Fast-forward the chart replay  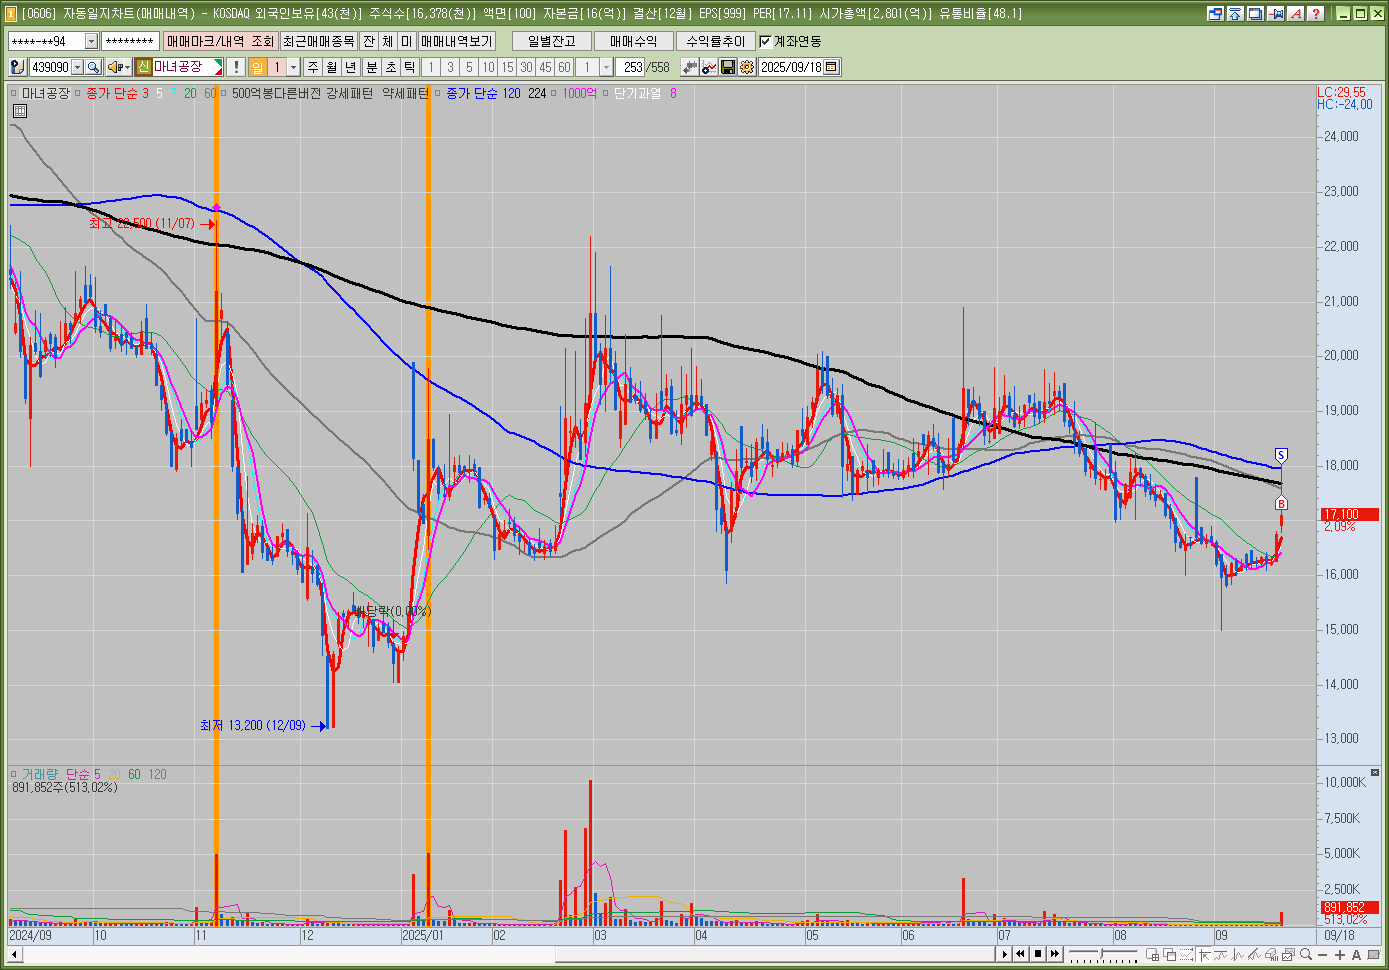[1055, 954]
